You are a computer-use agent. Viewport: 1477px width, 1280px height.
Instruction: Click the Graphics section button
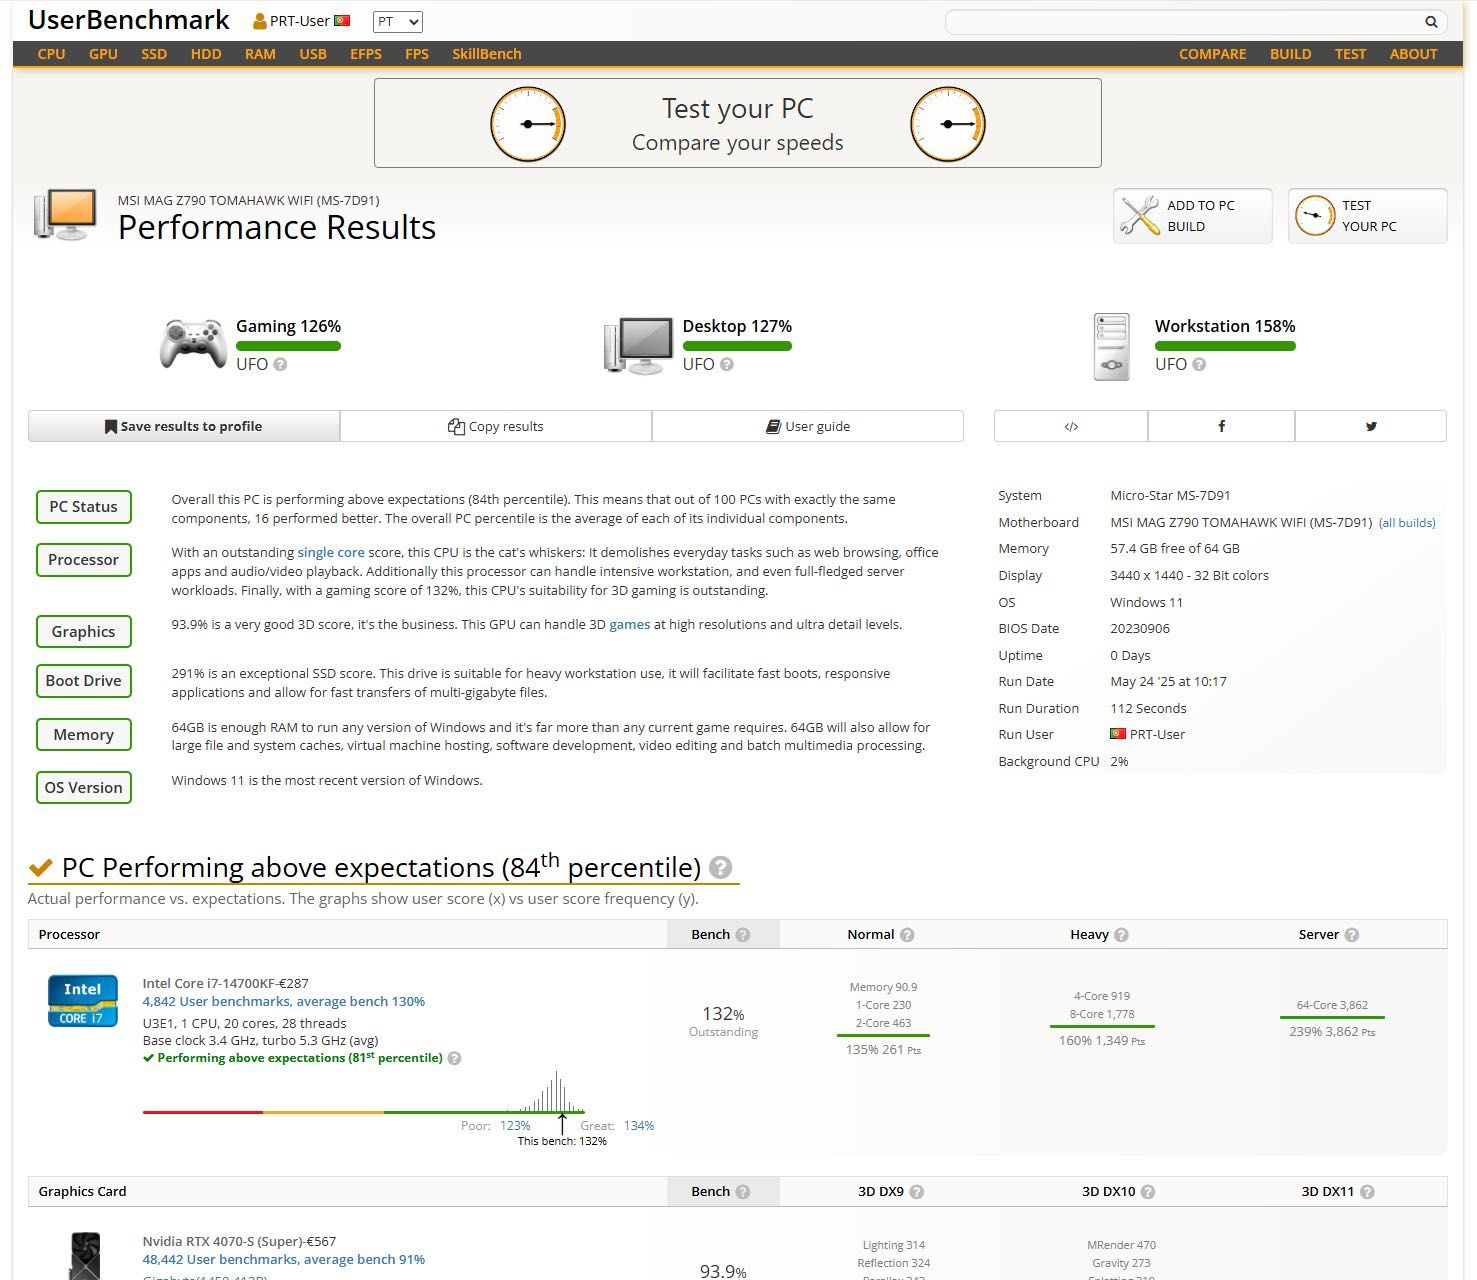[x=84, y=632]
